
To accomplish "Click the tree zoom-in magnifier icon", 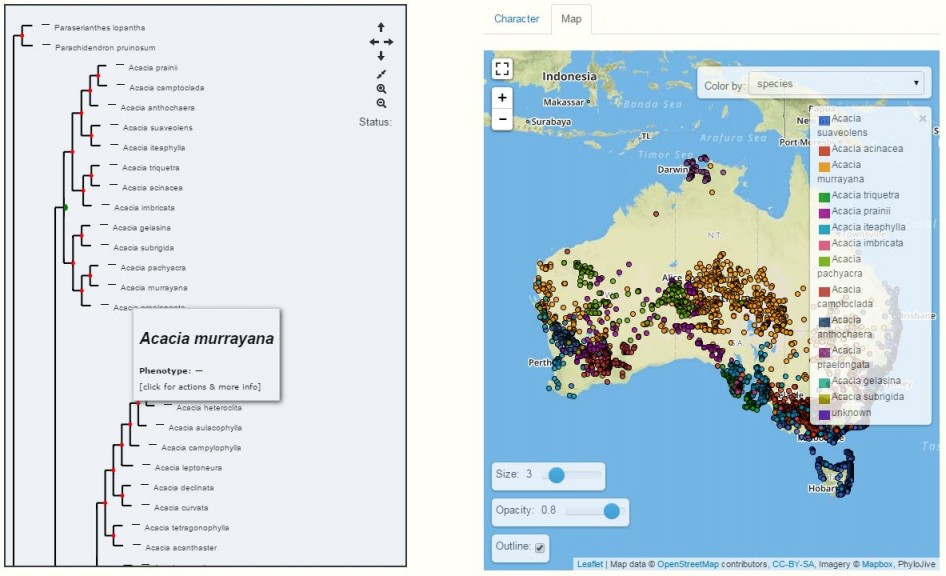I will coord(381,89).
